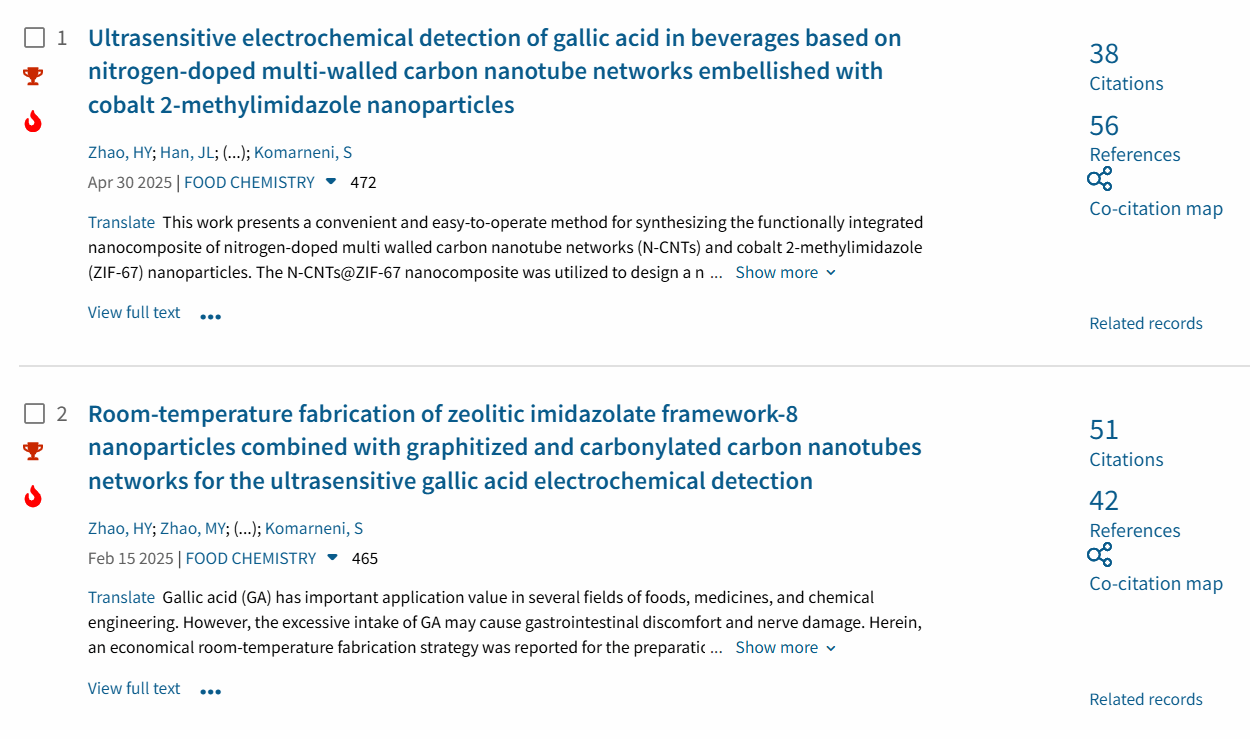Open Related records for record 2
Viewport: 1250px width, 739px height.
click(x=1146, y=699)
